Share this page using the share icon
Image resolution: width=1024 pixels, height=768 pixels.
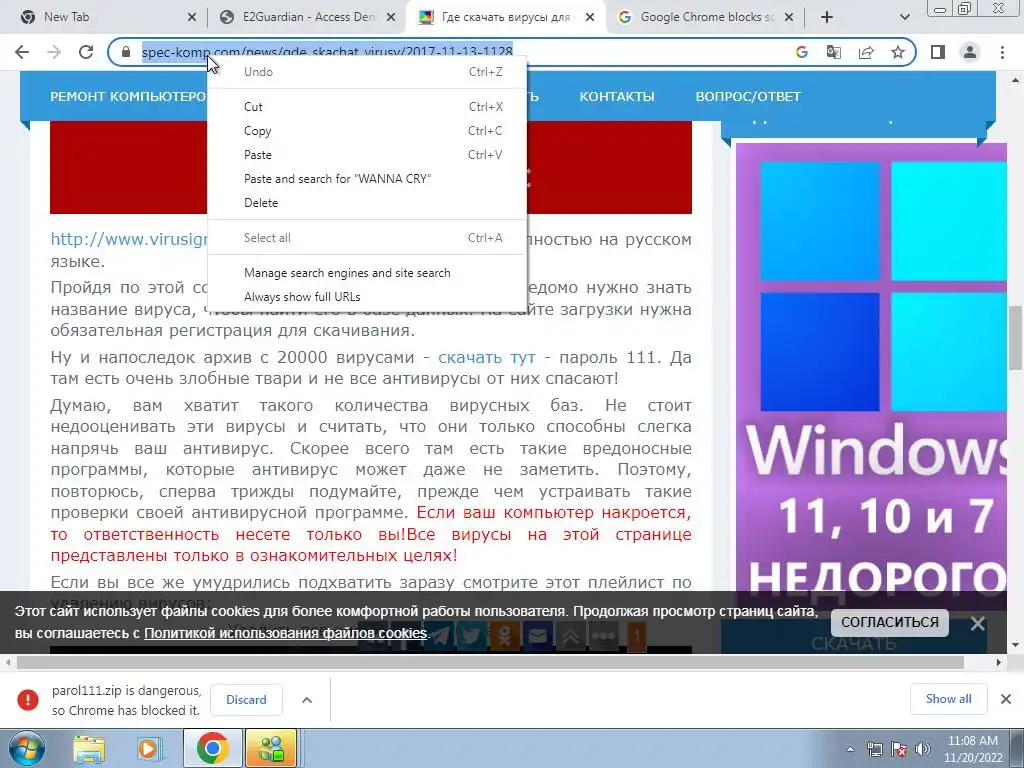(866, 52)
